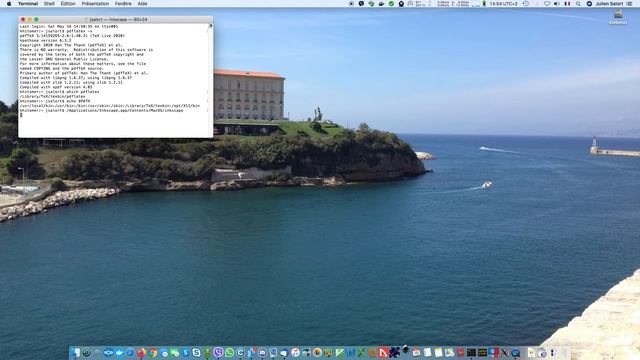Open iTunes from the Dock
Viewport: 640px width, 360px height.
tap(295, 352)
